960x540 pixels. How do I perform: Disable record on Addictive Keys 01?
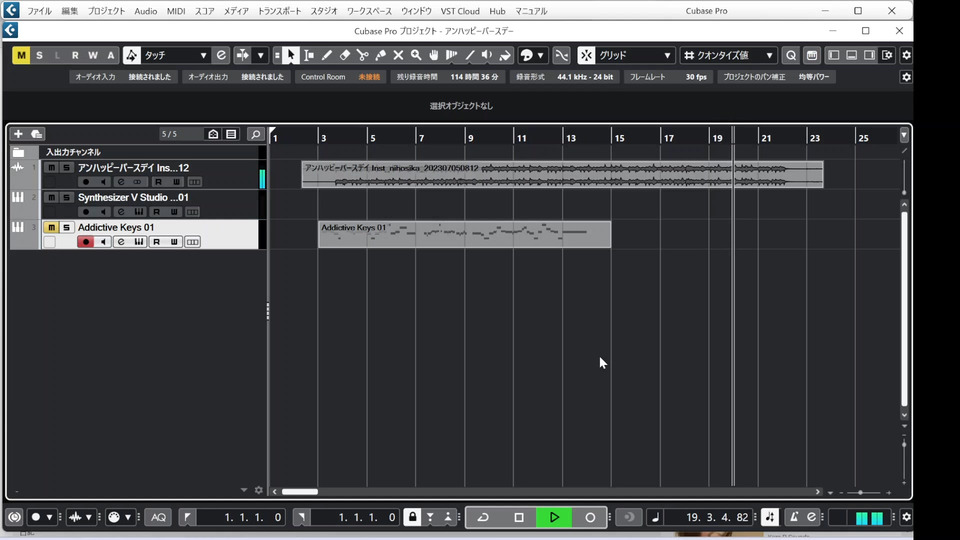coord(86,242)
